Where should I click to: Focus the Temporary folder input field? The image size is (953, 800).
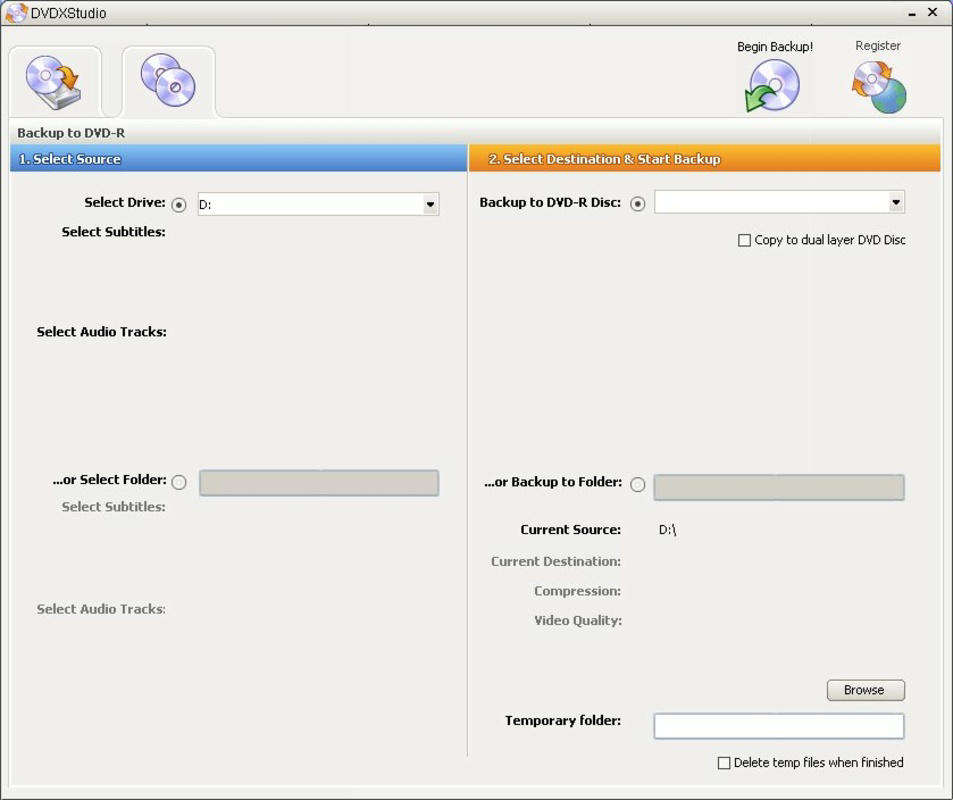coord(779,726)
